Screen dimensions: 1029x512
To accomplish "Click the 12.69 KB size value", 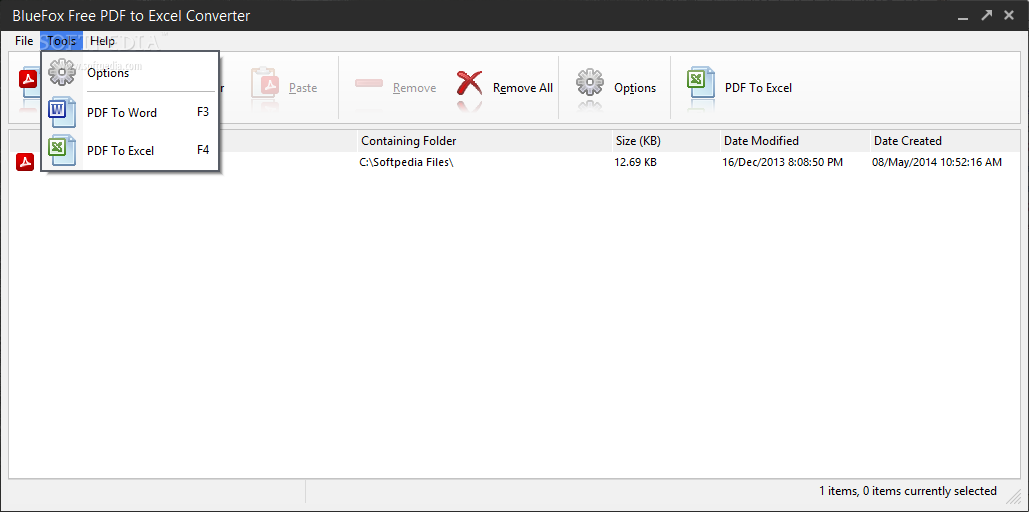I will [635, 162].
